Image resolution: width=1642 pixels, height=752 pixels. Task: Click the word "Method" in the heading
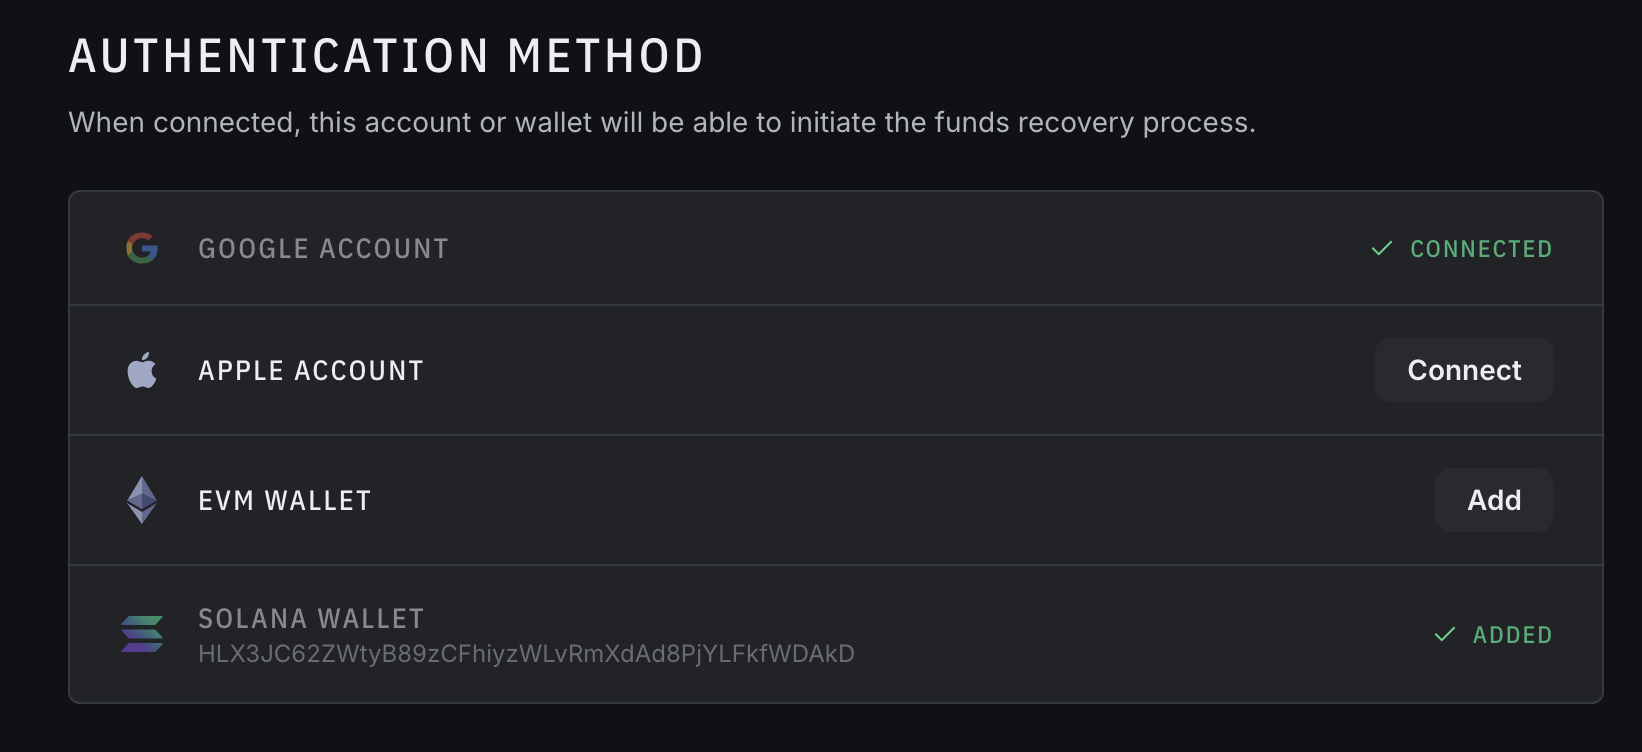(x=605, y=56)
